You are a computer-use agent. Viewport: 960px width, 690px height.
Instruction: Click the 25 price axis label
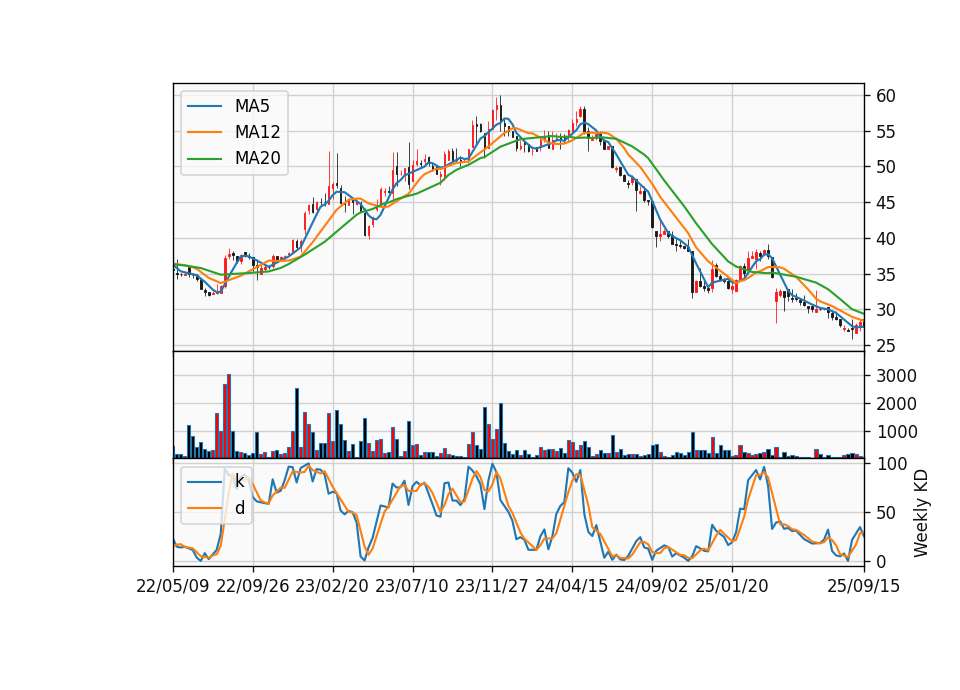(885, 346)
